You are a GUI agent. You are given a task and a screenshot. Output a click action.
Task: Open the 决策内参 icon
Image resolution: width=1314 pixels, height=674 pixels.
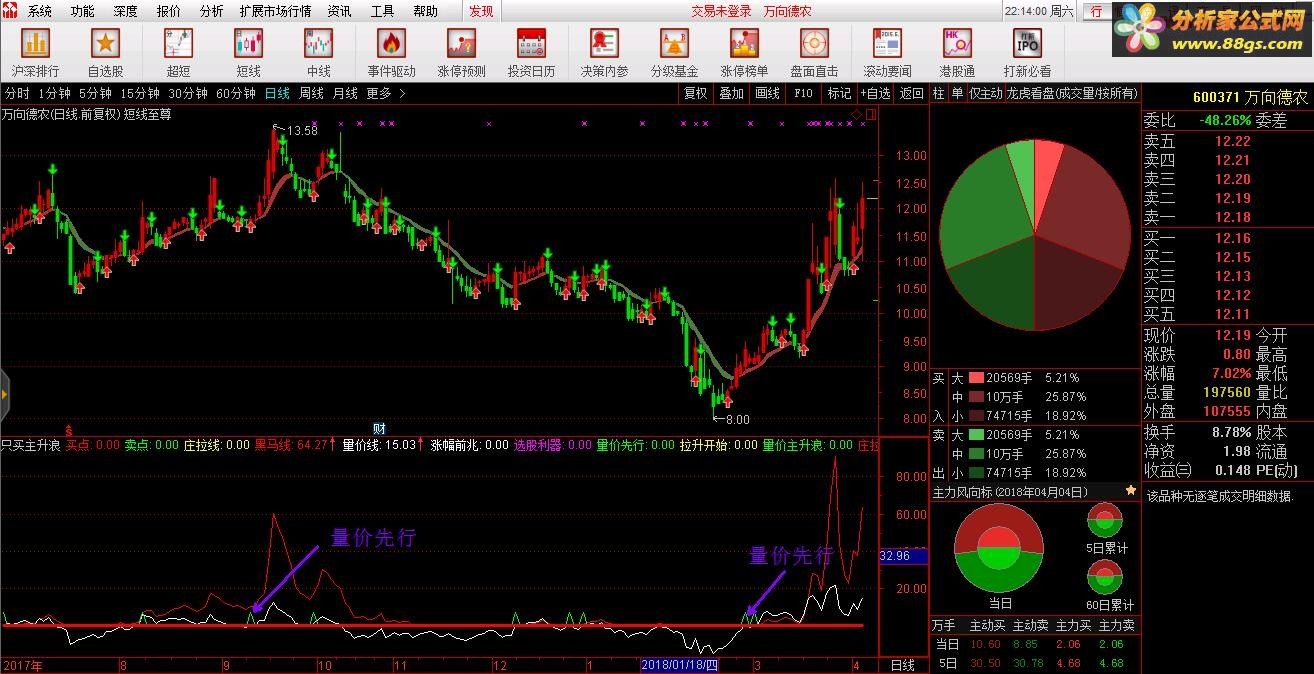pyautogui.click(x=605, y=43)
